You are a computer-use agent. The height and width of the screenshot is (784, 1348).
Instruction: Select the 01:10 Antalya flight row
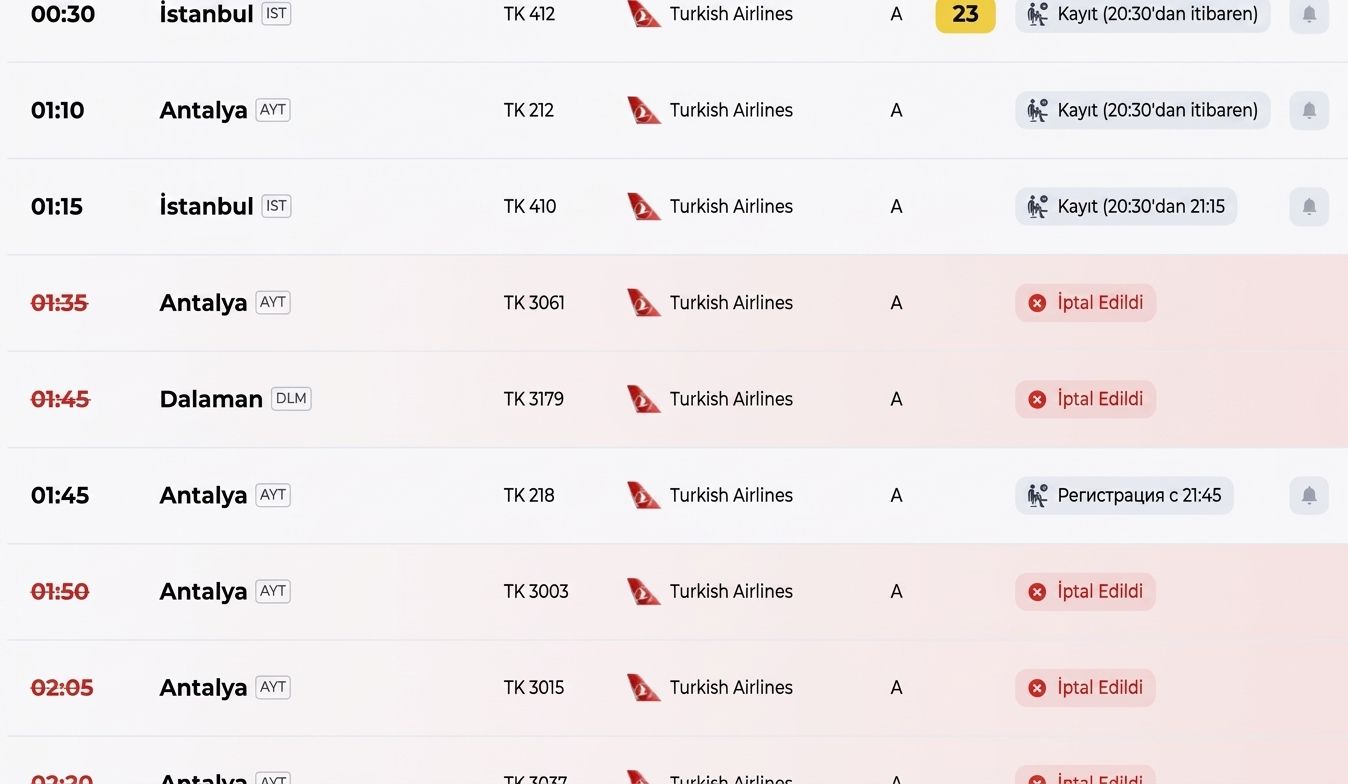point(674,110)
